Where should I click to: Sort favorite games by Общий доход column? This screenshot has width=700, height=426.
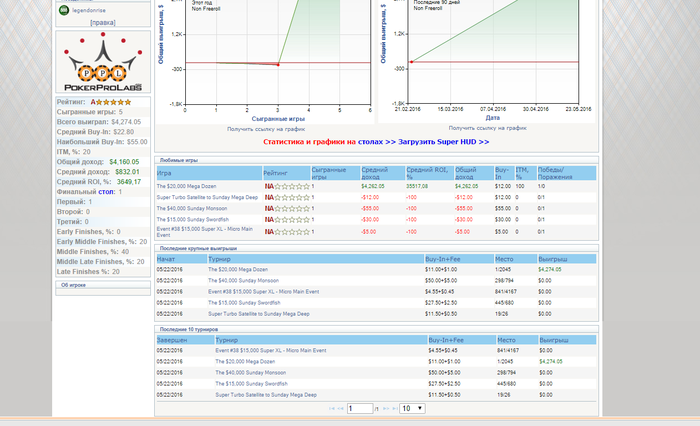[x=474, y=173]
